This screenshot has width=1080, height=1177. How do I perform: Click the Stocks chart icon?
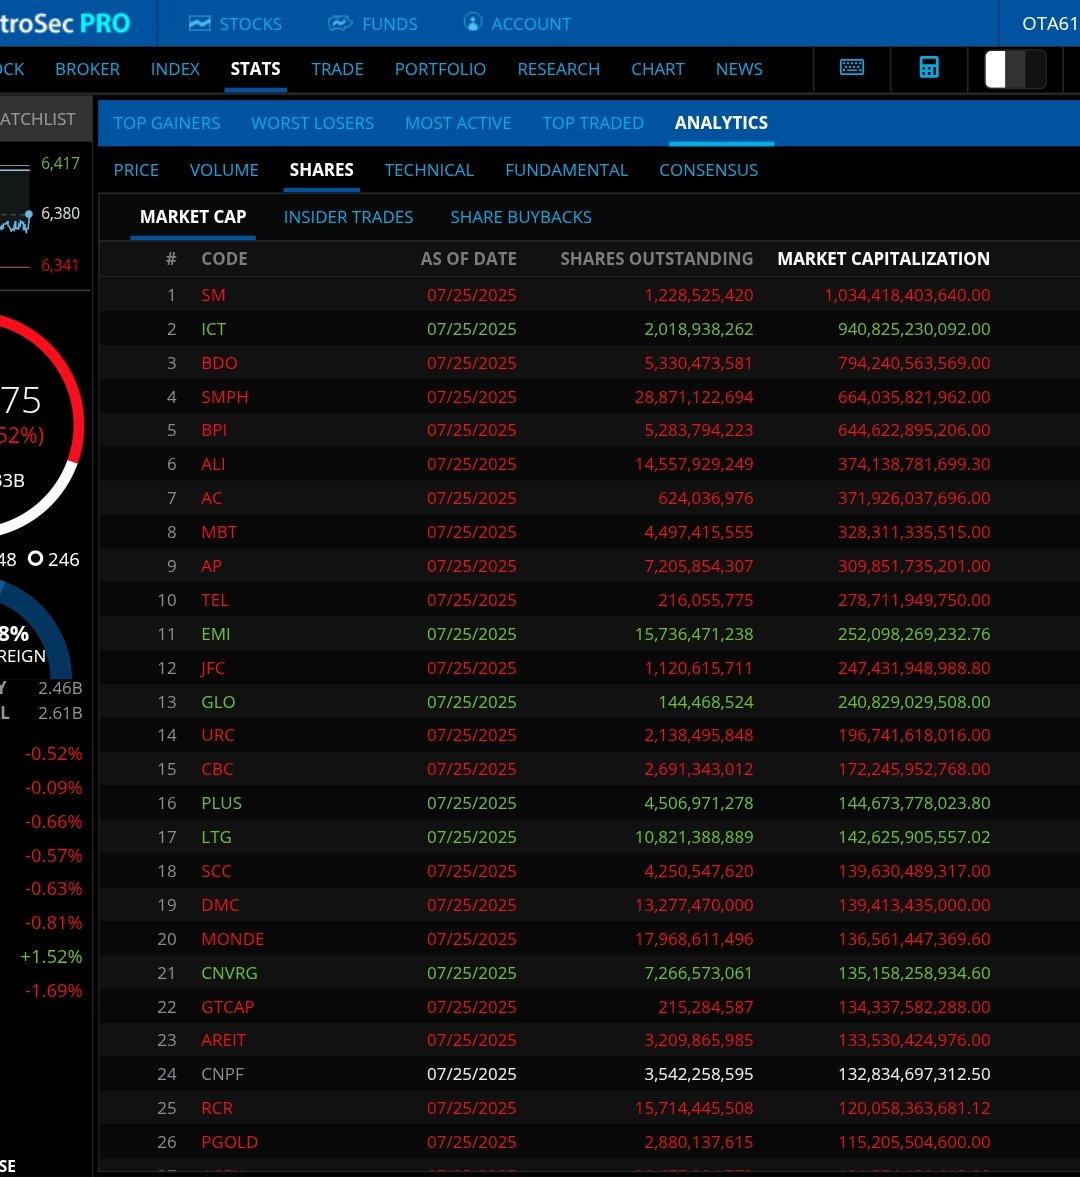pyautogui.click(x=200, y=23)
